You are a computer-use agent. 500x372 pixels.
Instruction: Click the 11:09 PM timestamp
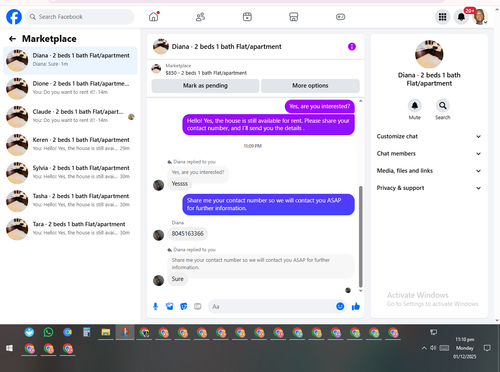point(253,146)
